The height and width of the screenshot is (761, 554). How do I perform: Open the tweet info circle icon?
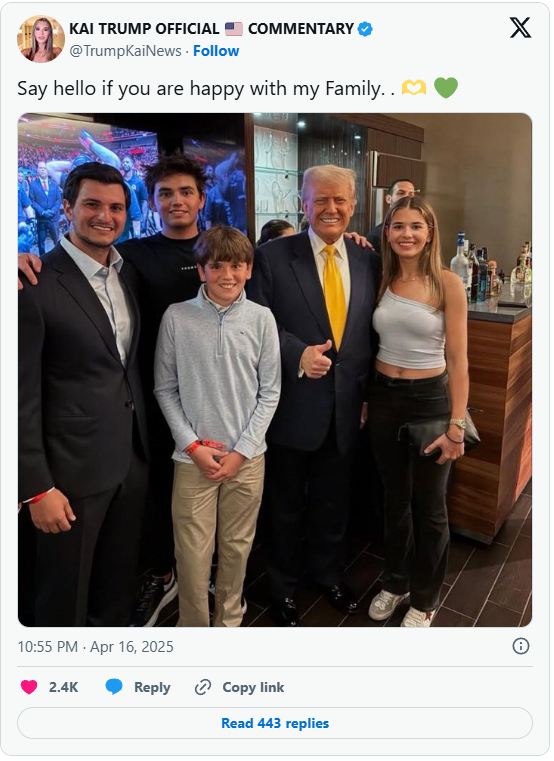click(521, 646)
